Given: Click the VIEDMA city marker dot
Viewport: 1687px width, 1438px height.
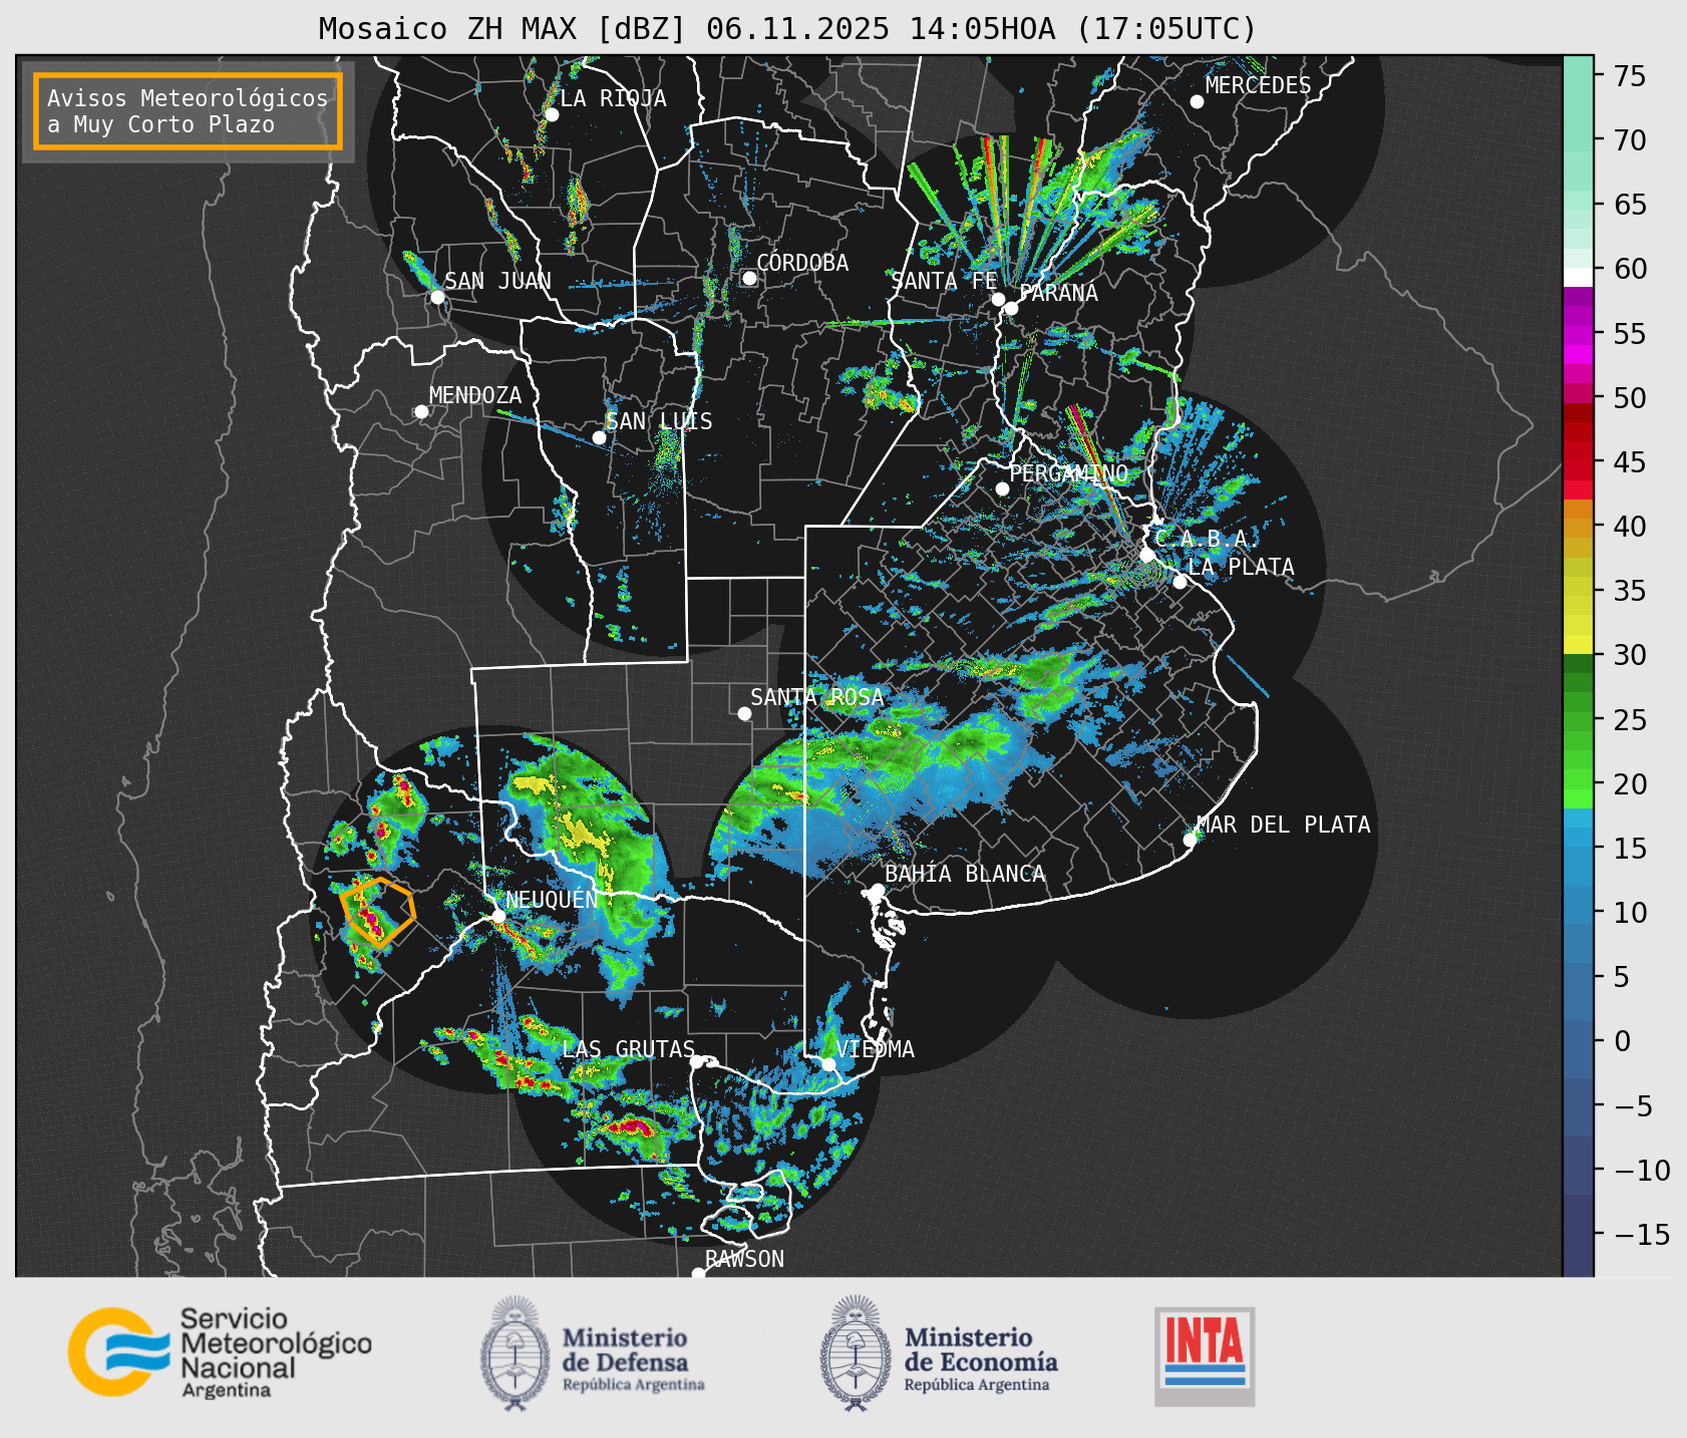Looking at the screenshot, I should 828,1064.
